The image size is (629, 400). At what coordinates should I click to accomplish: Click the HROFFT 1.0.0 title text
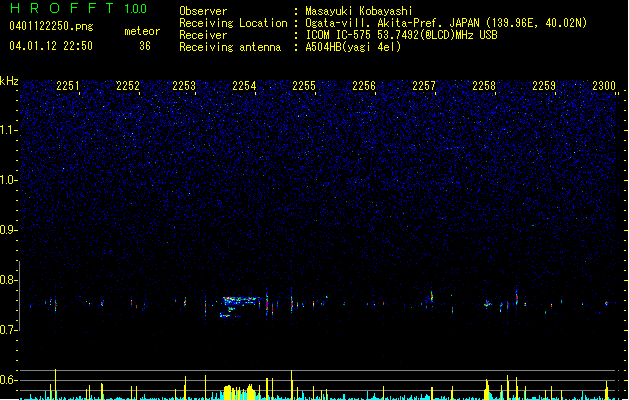79,8
